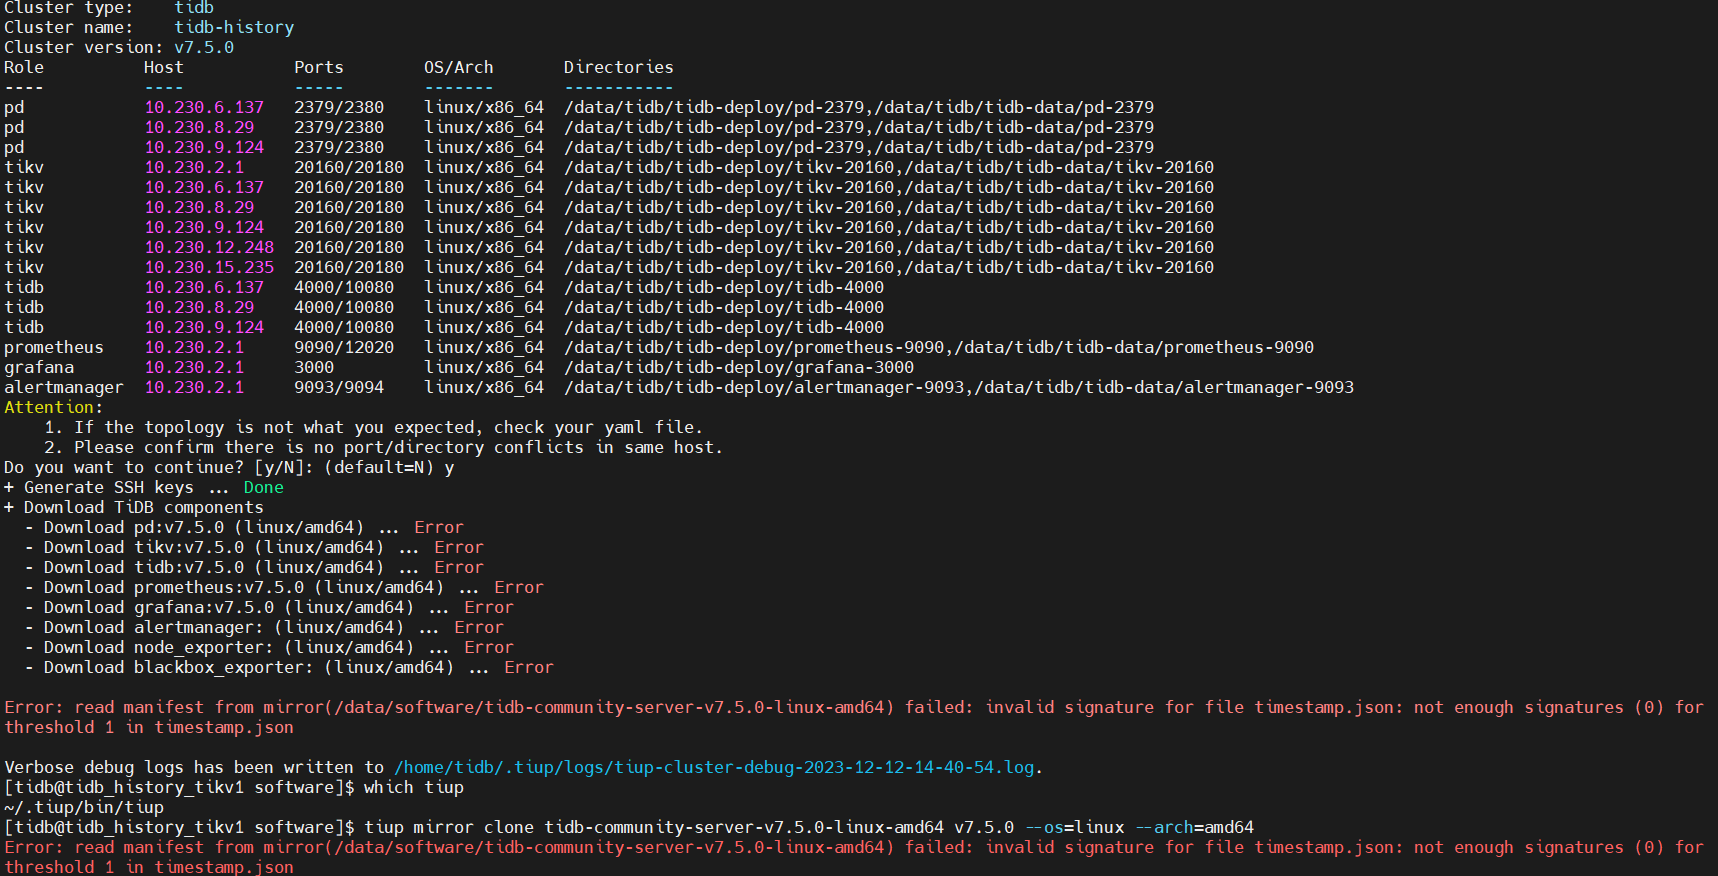This screenshot has height=876, width=1718.
Task: Click the prometheus row host IP address
Action: click(x=194, y=347)
